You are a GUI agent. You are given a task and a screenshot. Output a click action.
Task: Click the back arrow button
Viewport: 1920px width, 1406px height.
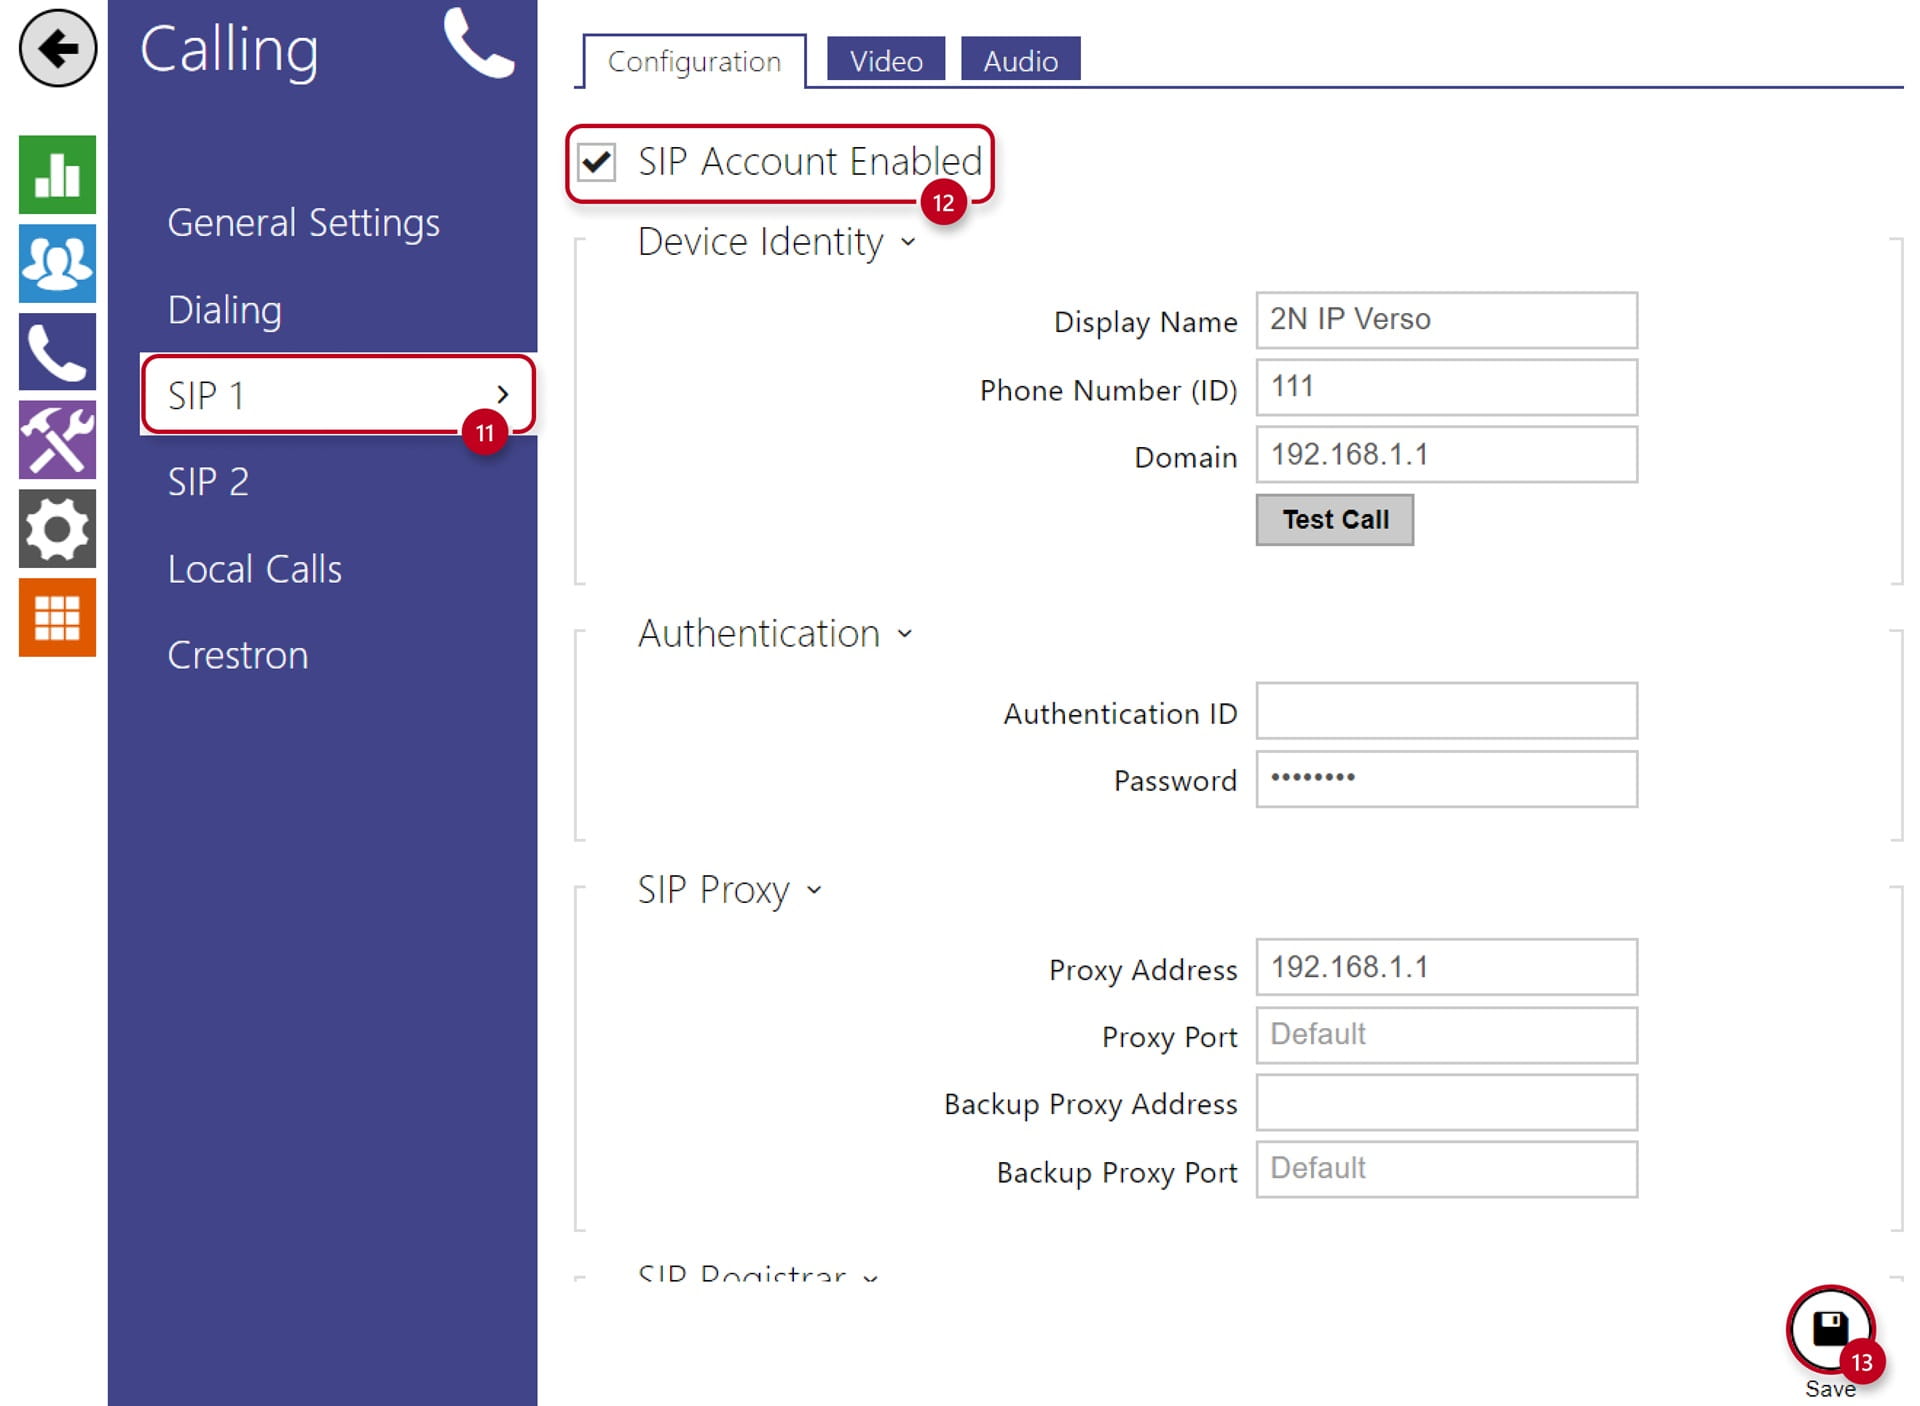coord(57,48)
